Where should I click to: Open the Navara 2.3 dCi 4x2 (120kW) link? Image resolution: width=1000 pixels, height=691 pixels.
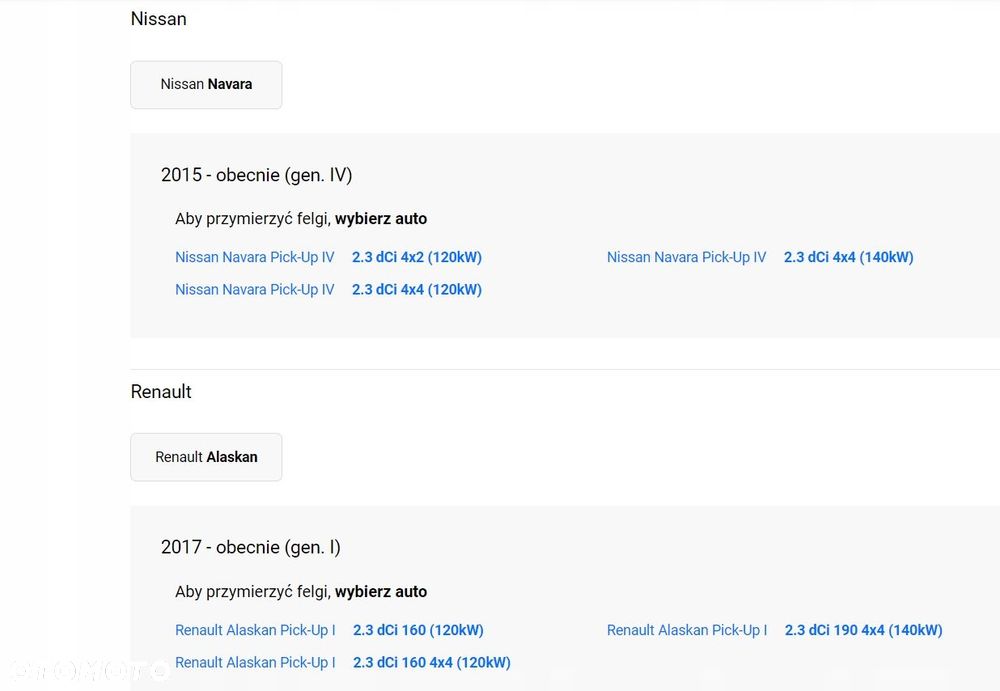point(416,257)
